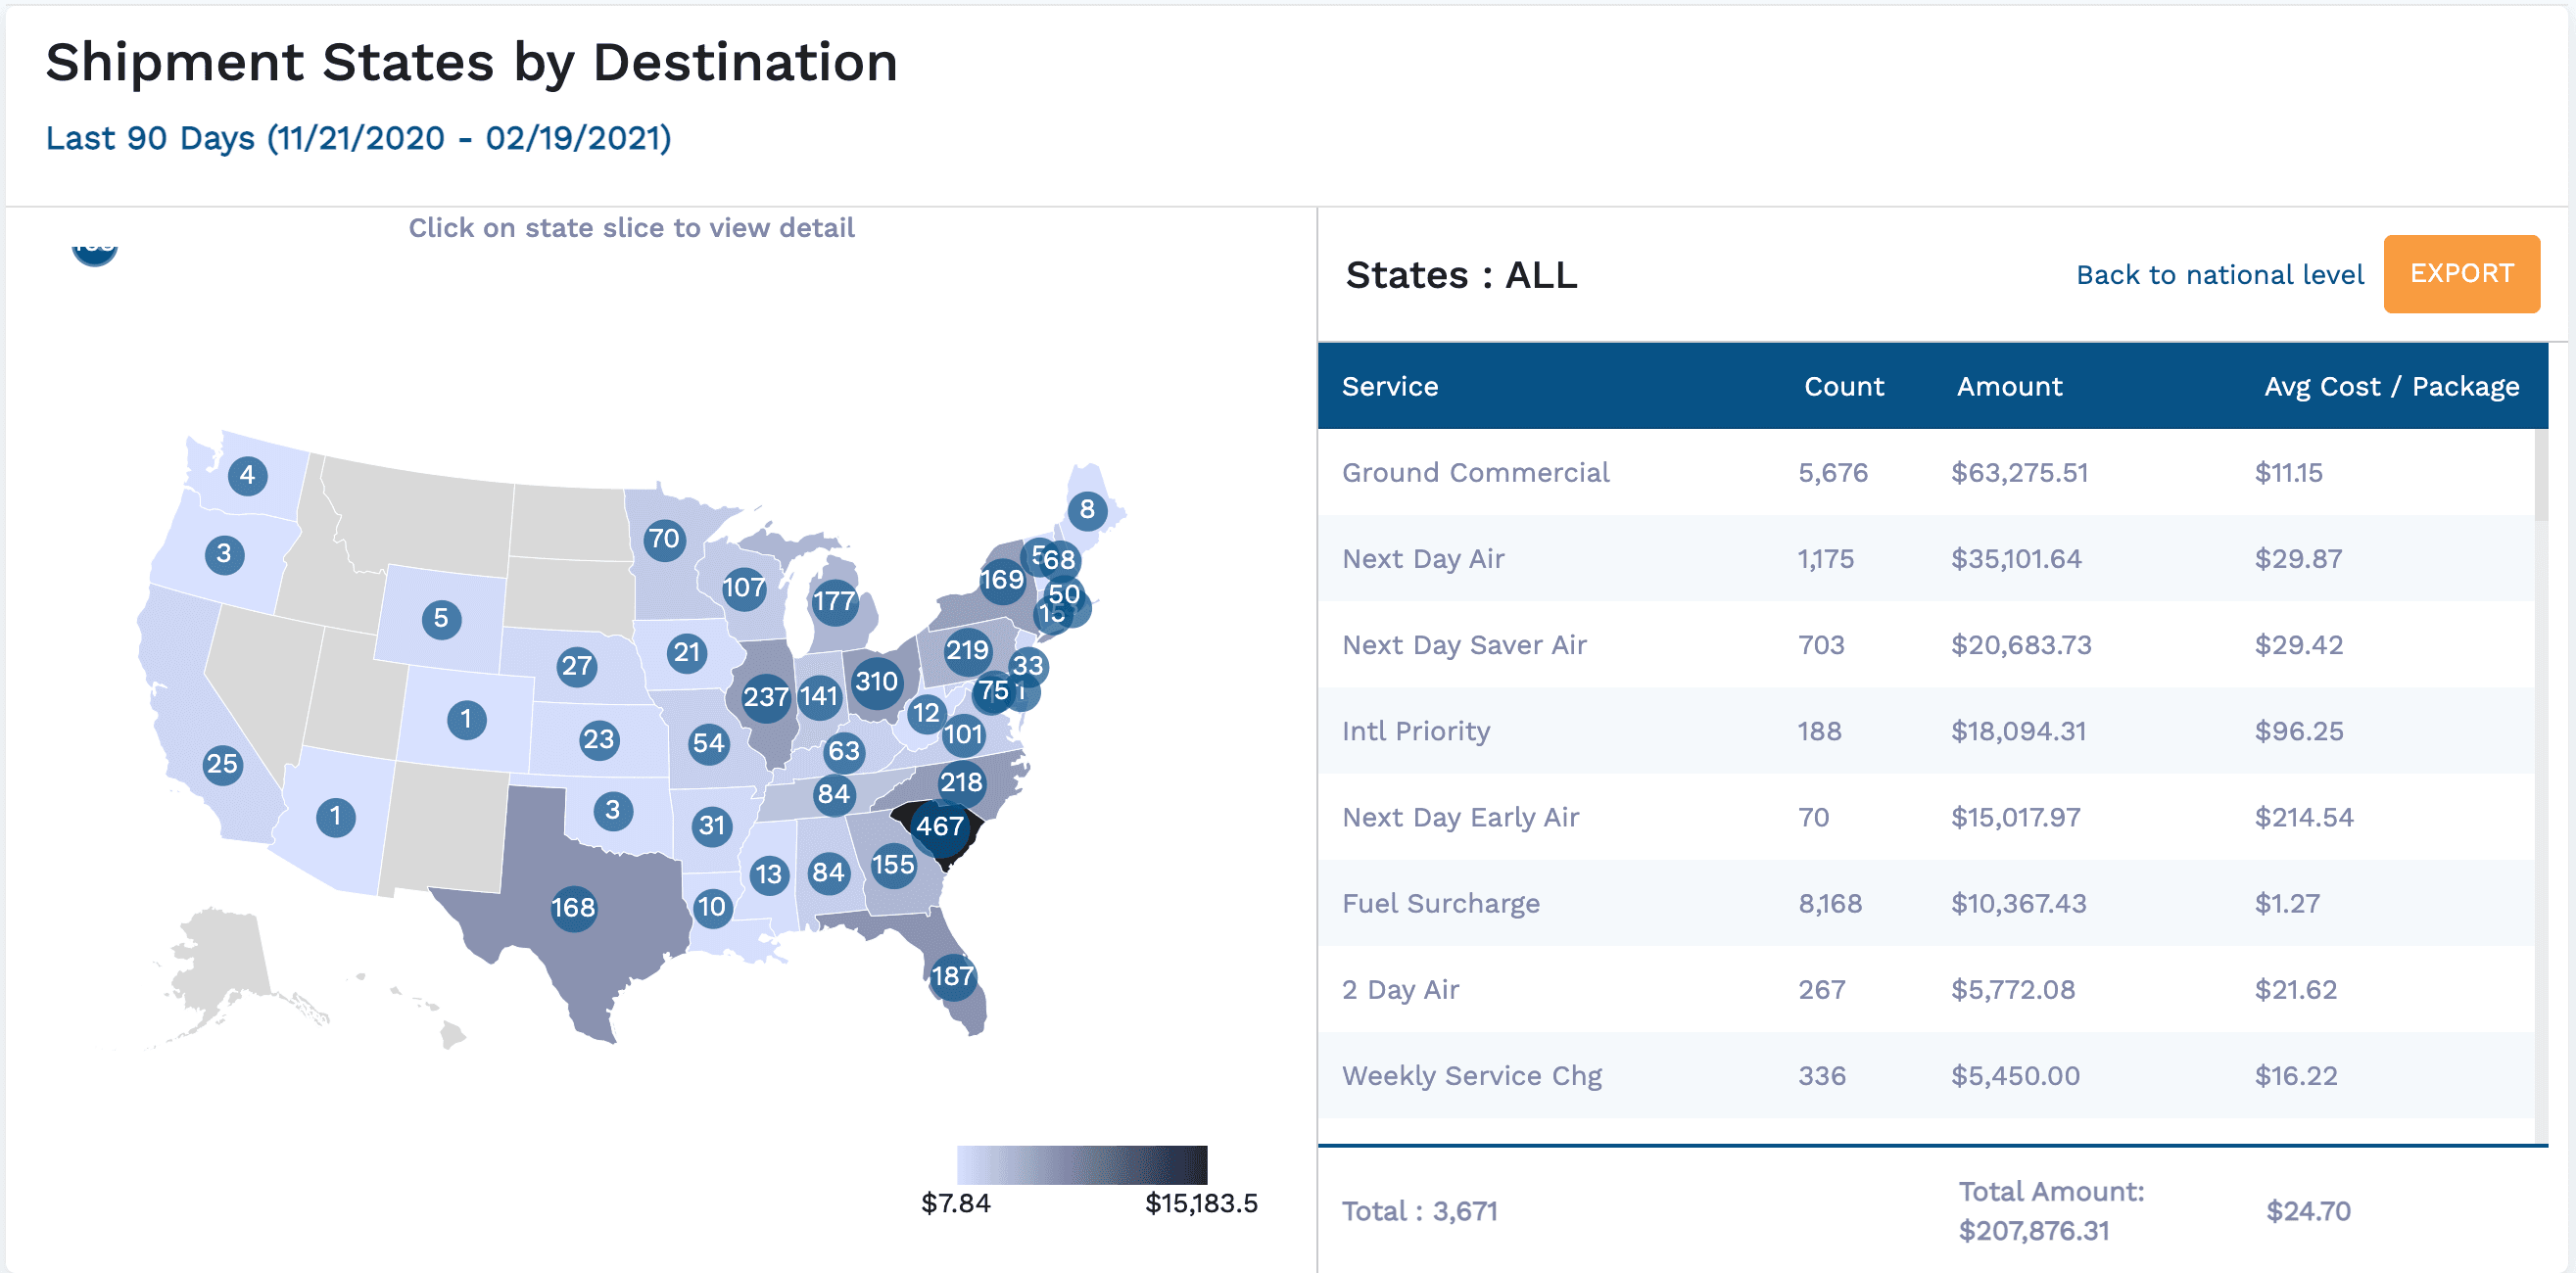This screenshot has width=2576, height=1273.
Task: Click the service table vertical scrollbar
Action: pos(2540,476)
